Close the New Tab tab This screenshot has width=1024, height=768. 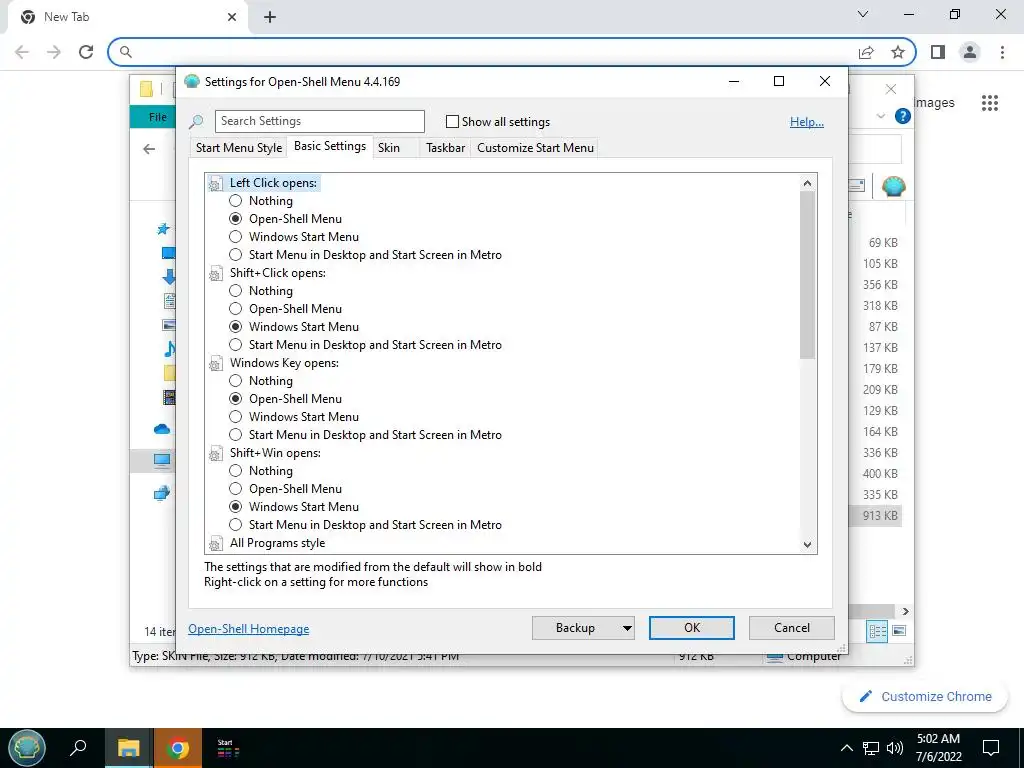231,18
